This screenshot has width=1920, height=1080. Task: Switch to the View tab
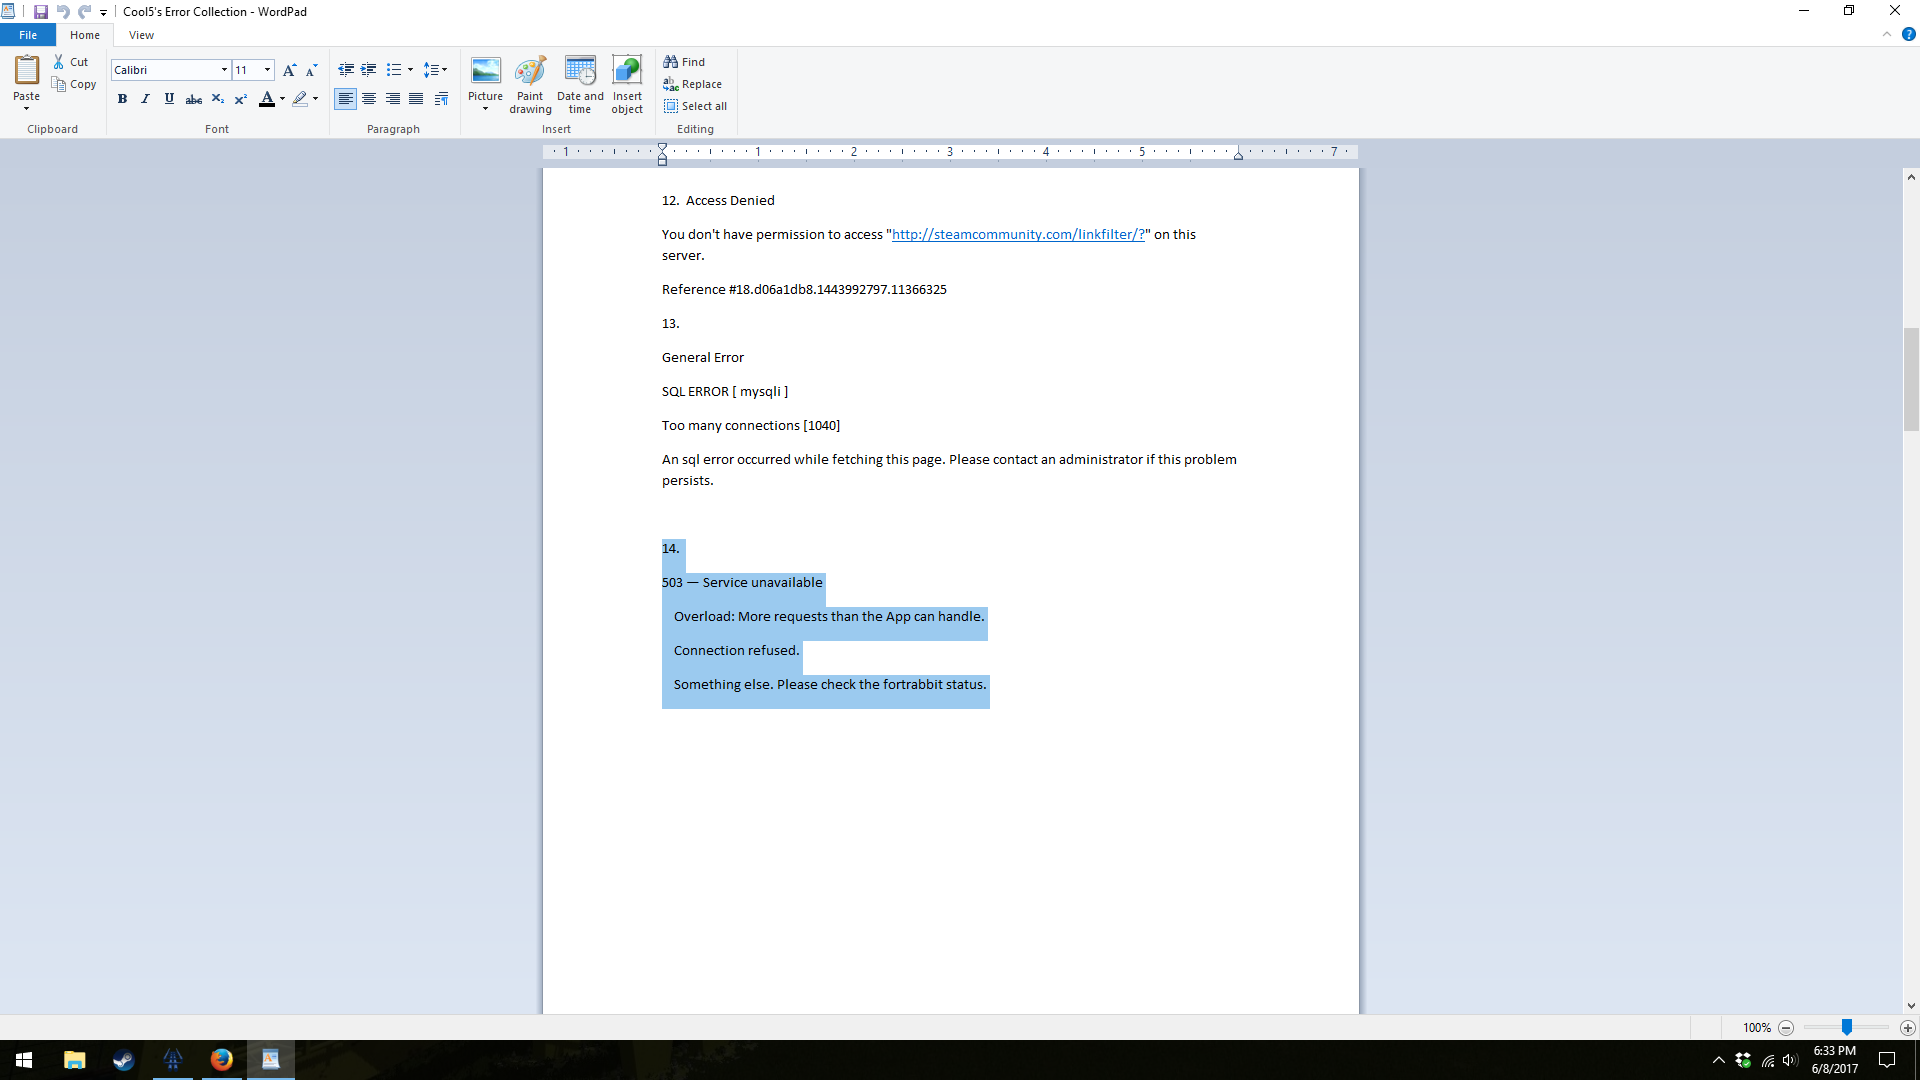pyautogui.click(x=141, y=35)
